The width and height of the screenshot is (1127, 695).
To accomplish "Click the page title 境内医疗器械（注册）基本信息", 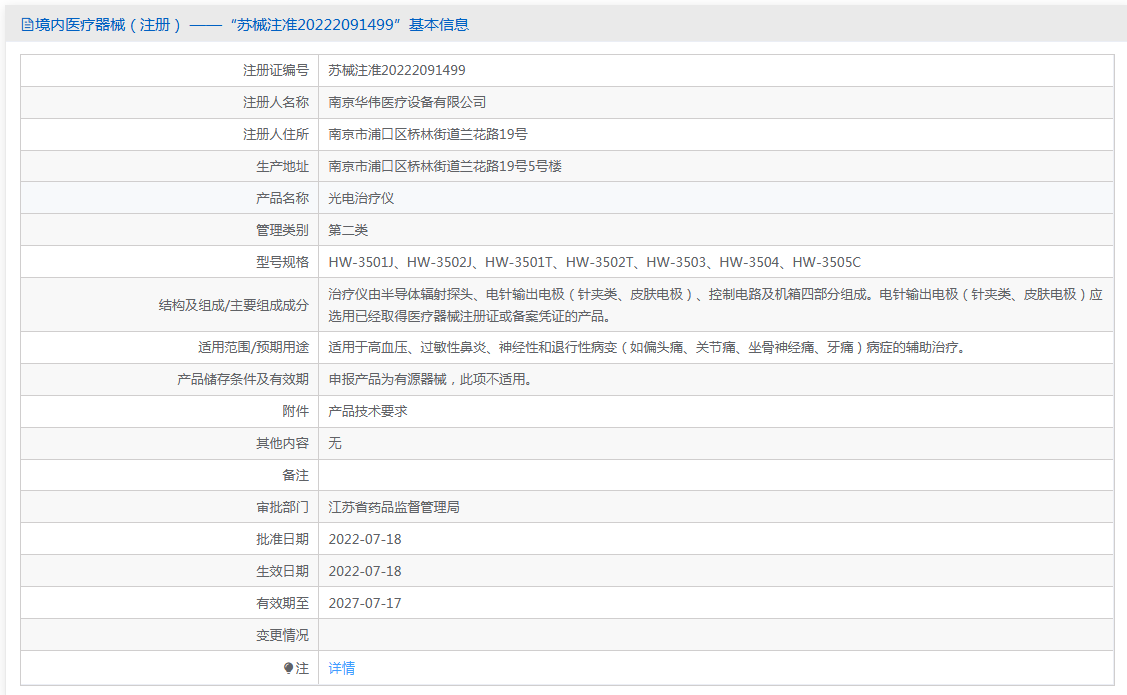I will [244, 25].
